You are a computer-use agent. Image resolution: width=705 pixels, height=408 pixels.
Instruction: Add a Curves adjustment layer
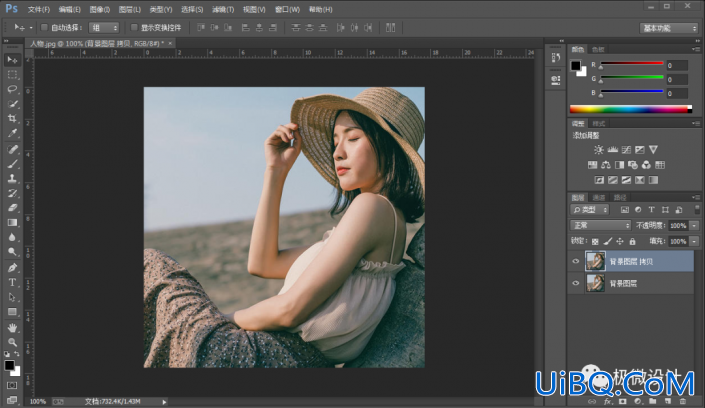point(626,150)
